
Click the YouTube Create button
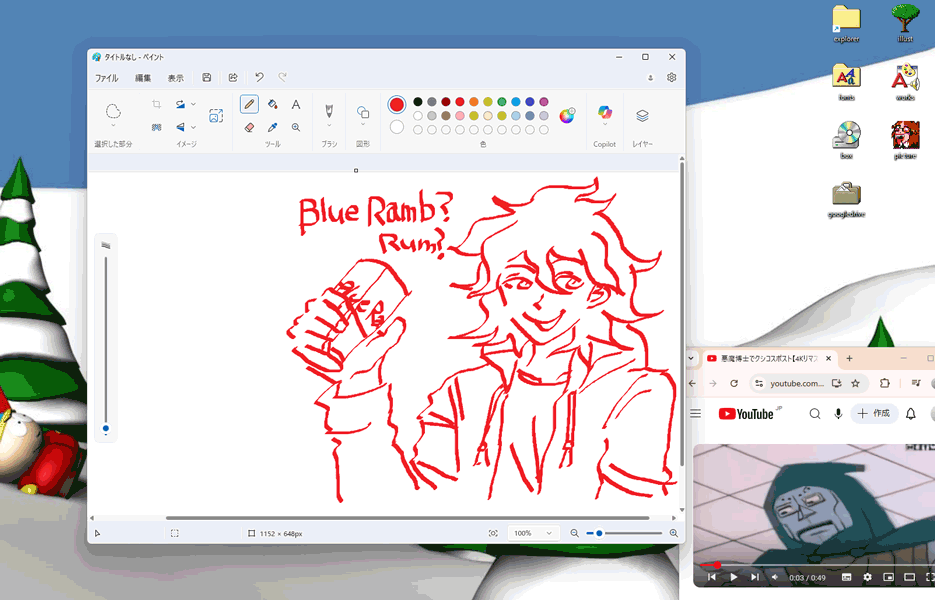tap(873, 413)
